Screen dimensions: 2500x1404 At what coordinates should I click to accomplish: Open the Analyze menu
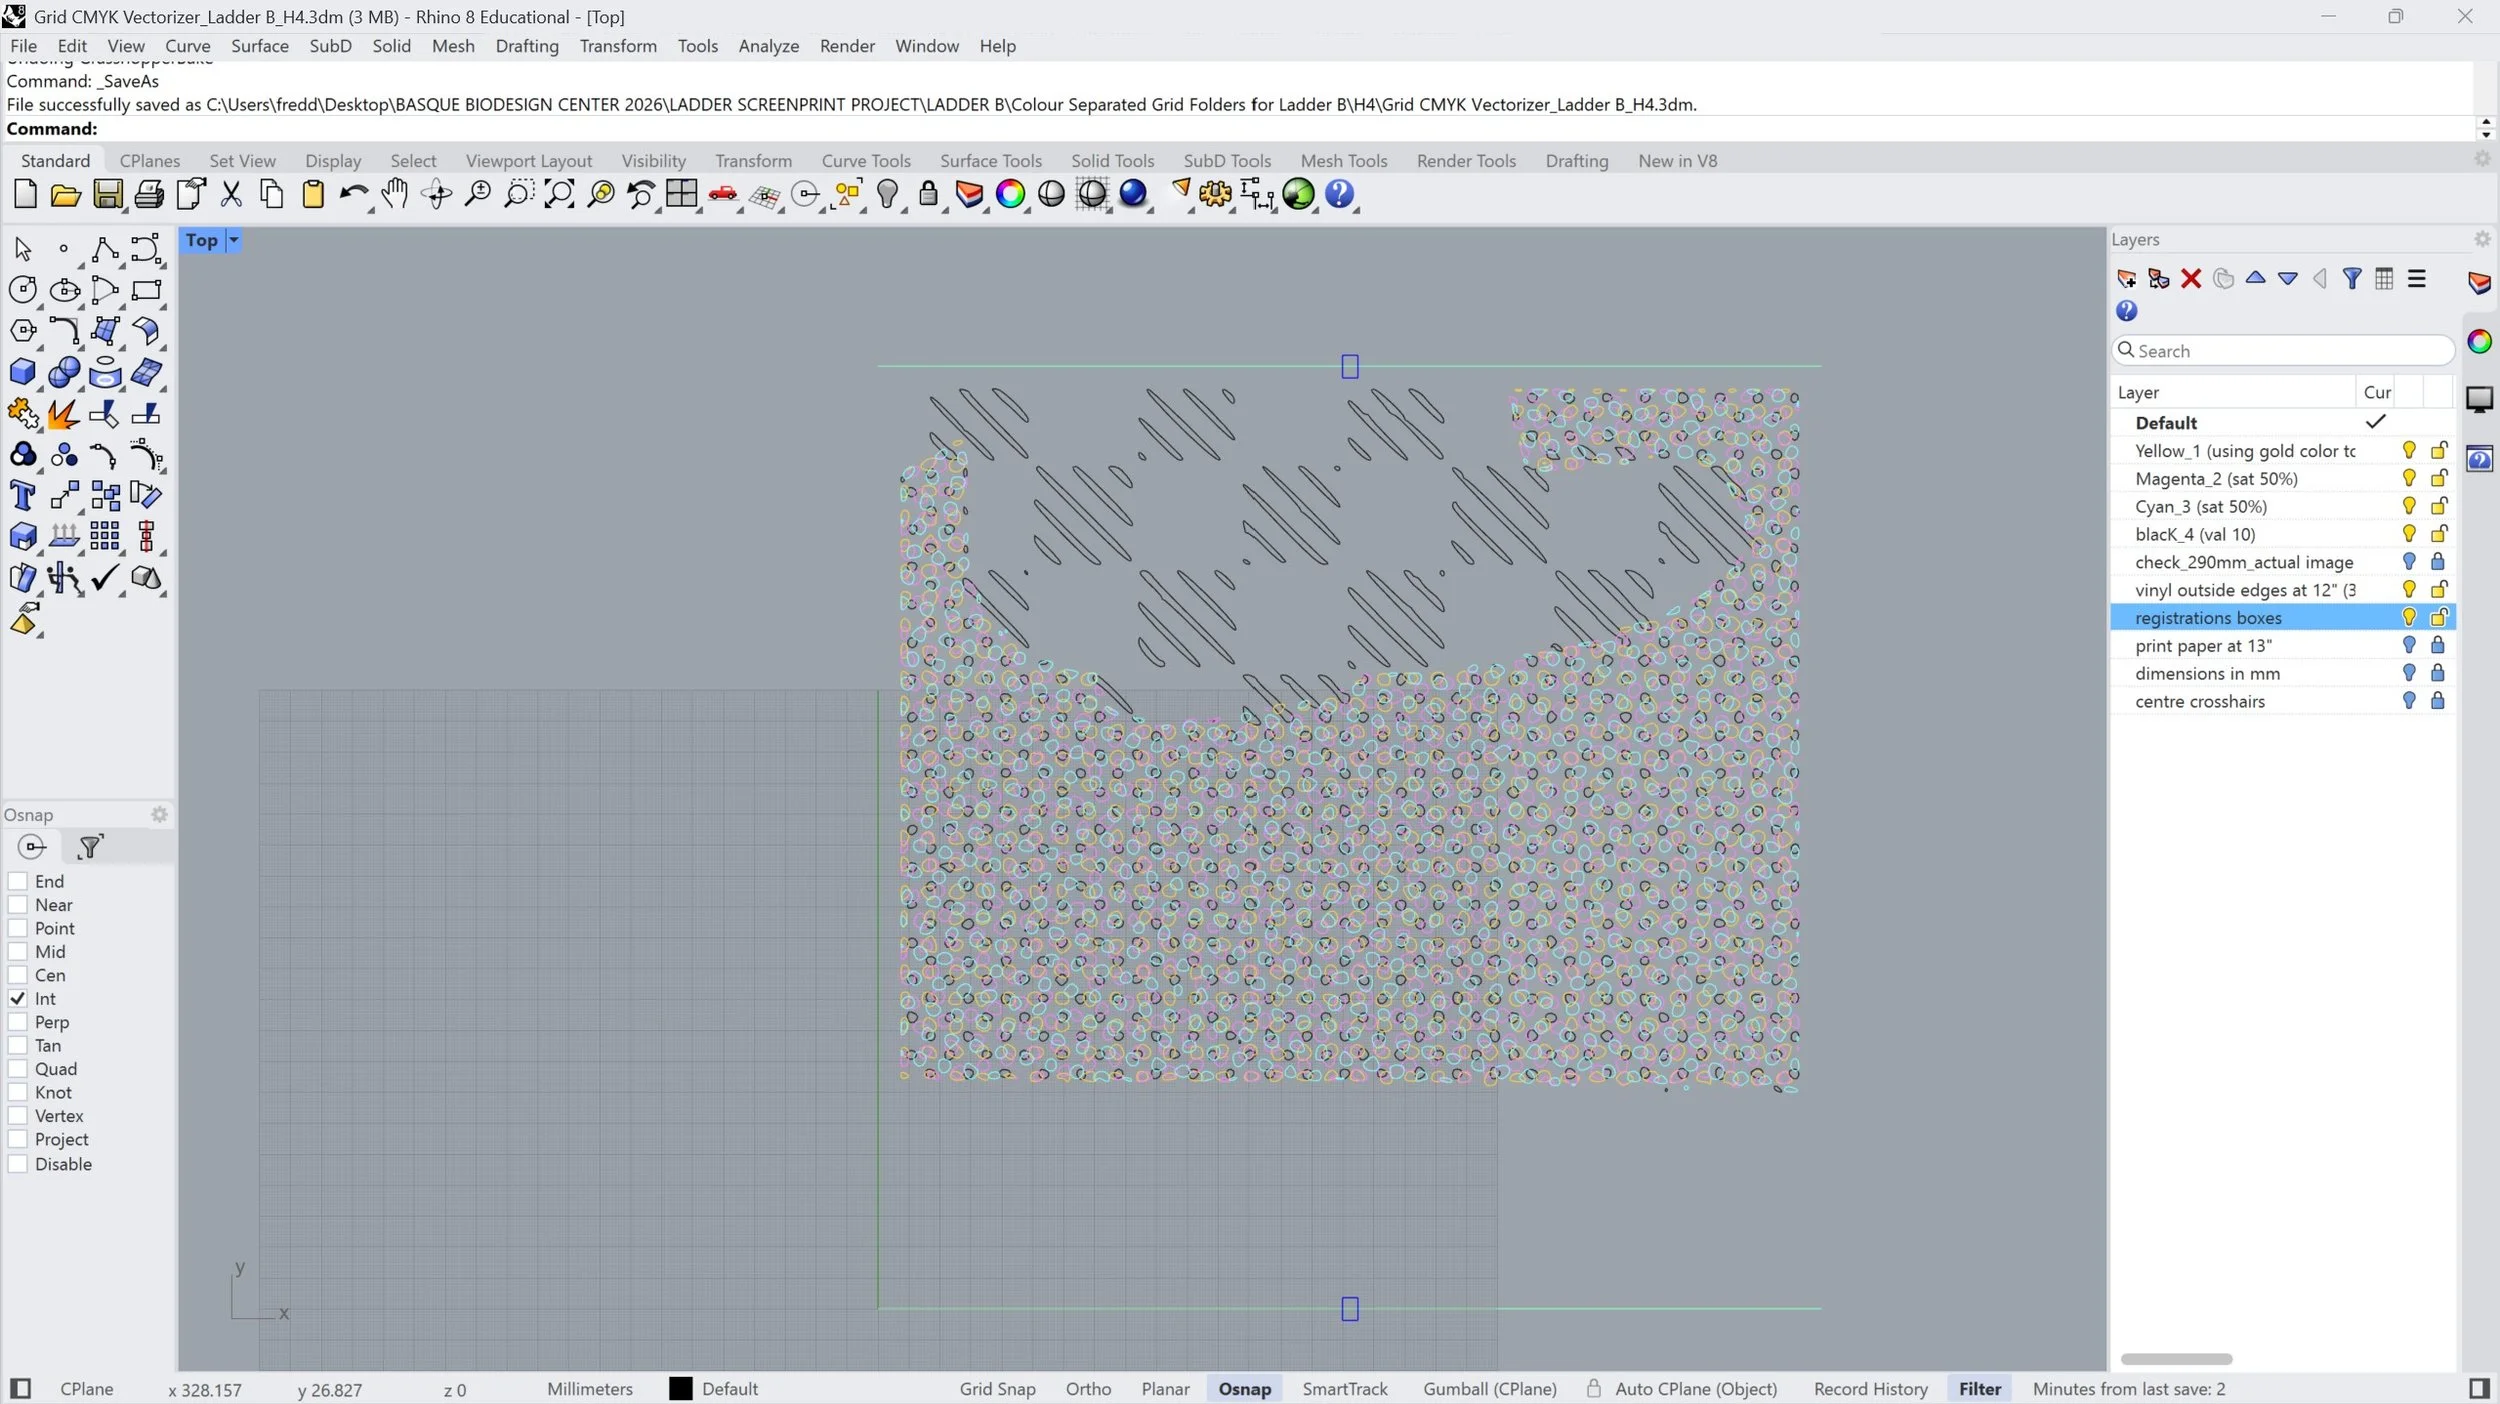click(768, 46)
